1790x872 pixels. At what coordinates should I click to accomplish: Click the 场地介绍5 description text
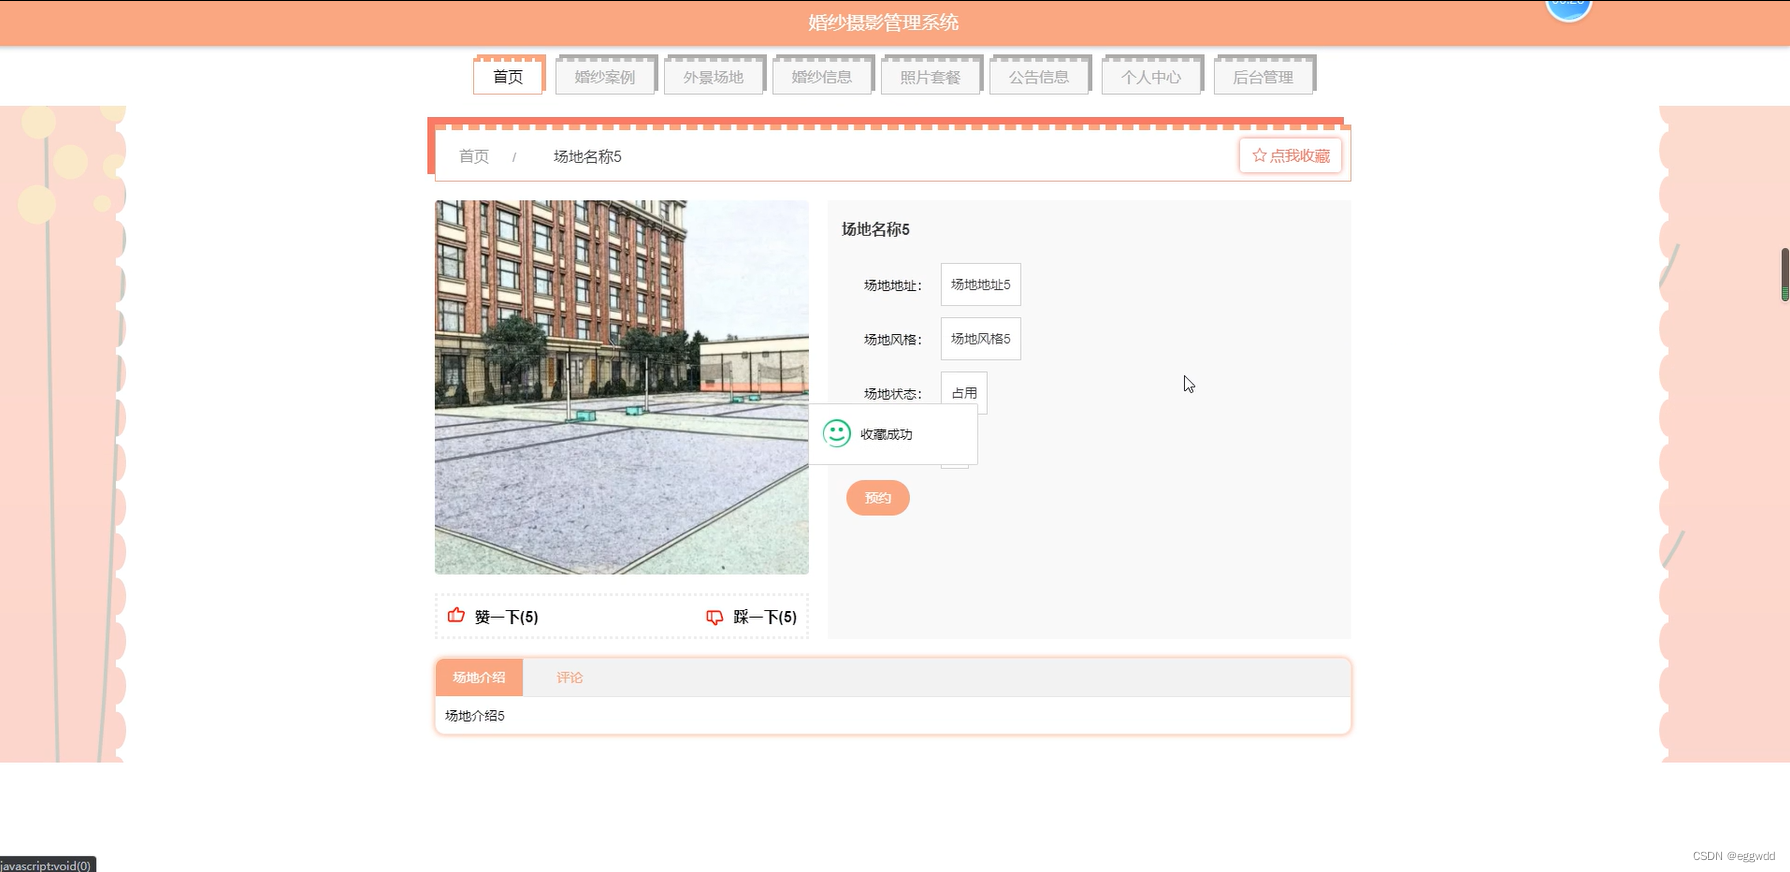tap(475, 716)
